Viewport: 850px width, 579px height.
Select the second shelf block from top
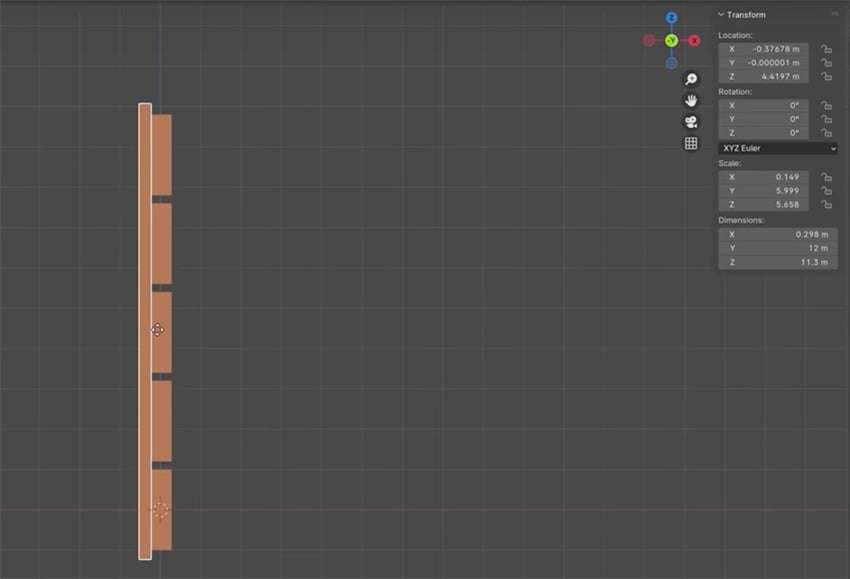162,243
